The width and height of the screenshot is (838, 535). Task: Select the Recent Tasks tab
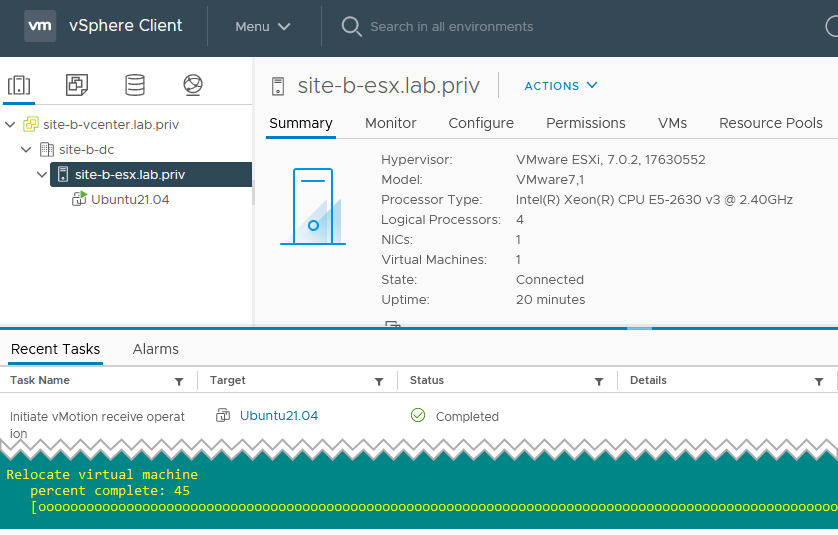(56, 349)
